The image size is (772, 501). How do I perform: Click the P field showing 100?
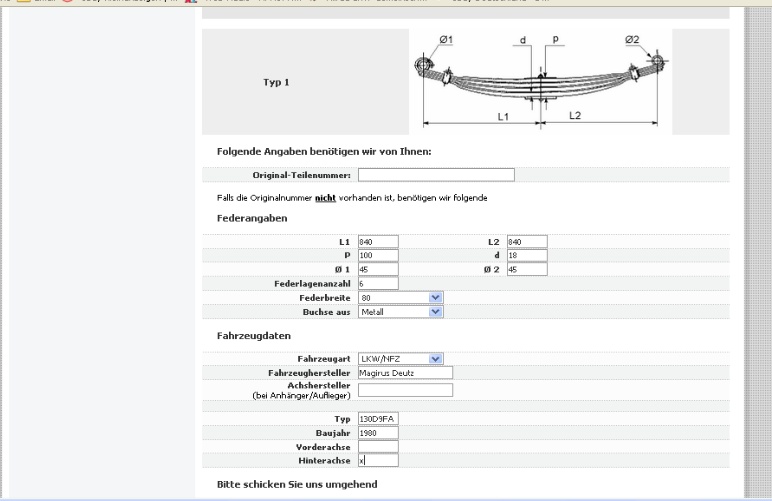click(x=378, y=255)
